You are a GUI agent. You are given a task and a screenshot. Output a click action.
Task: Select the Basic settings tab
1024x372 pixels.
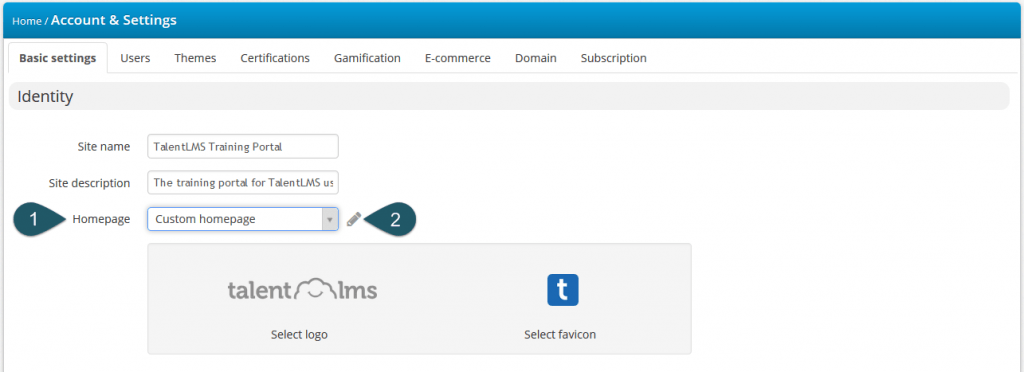click(57, 58)
